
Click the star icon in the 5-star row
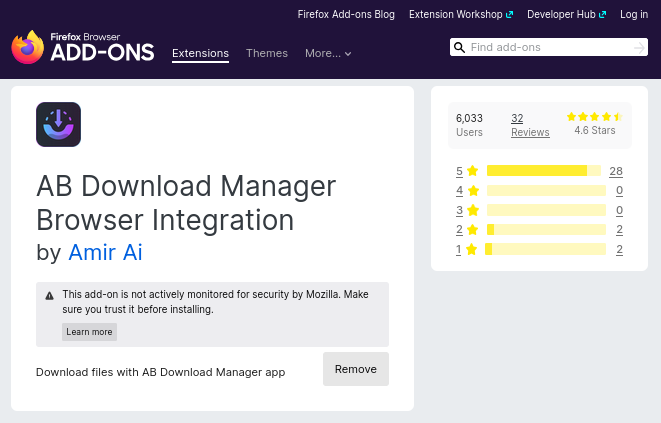(x=473, y=171)
